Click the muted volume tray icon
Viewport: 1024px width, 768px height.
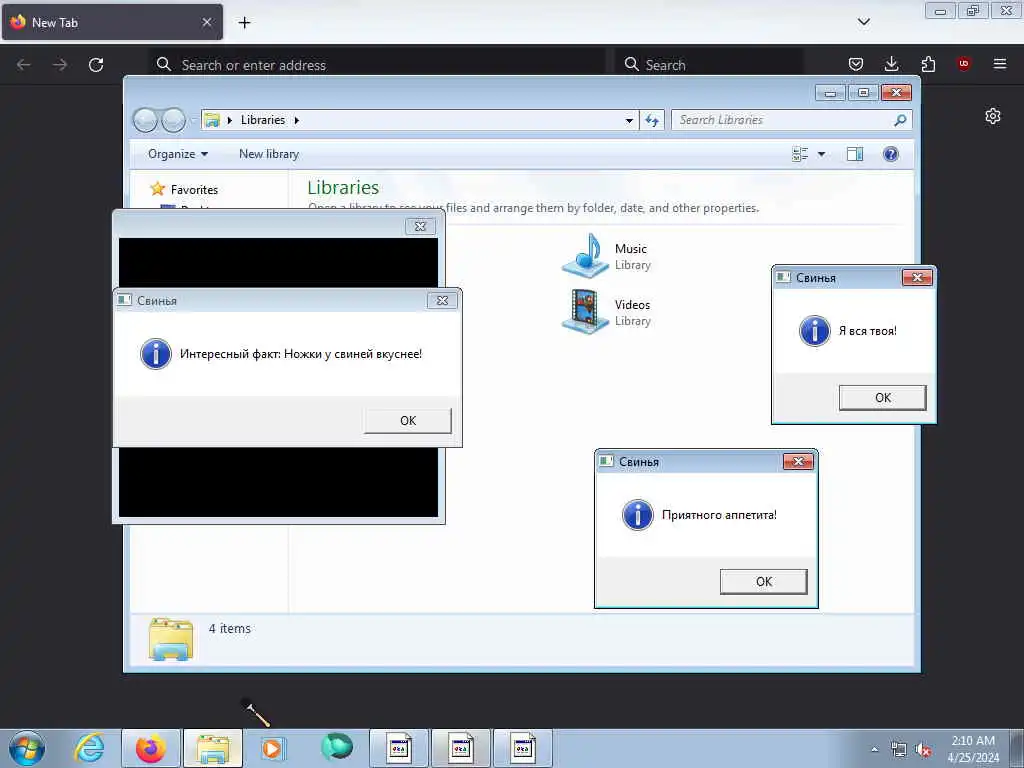923,750
